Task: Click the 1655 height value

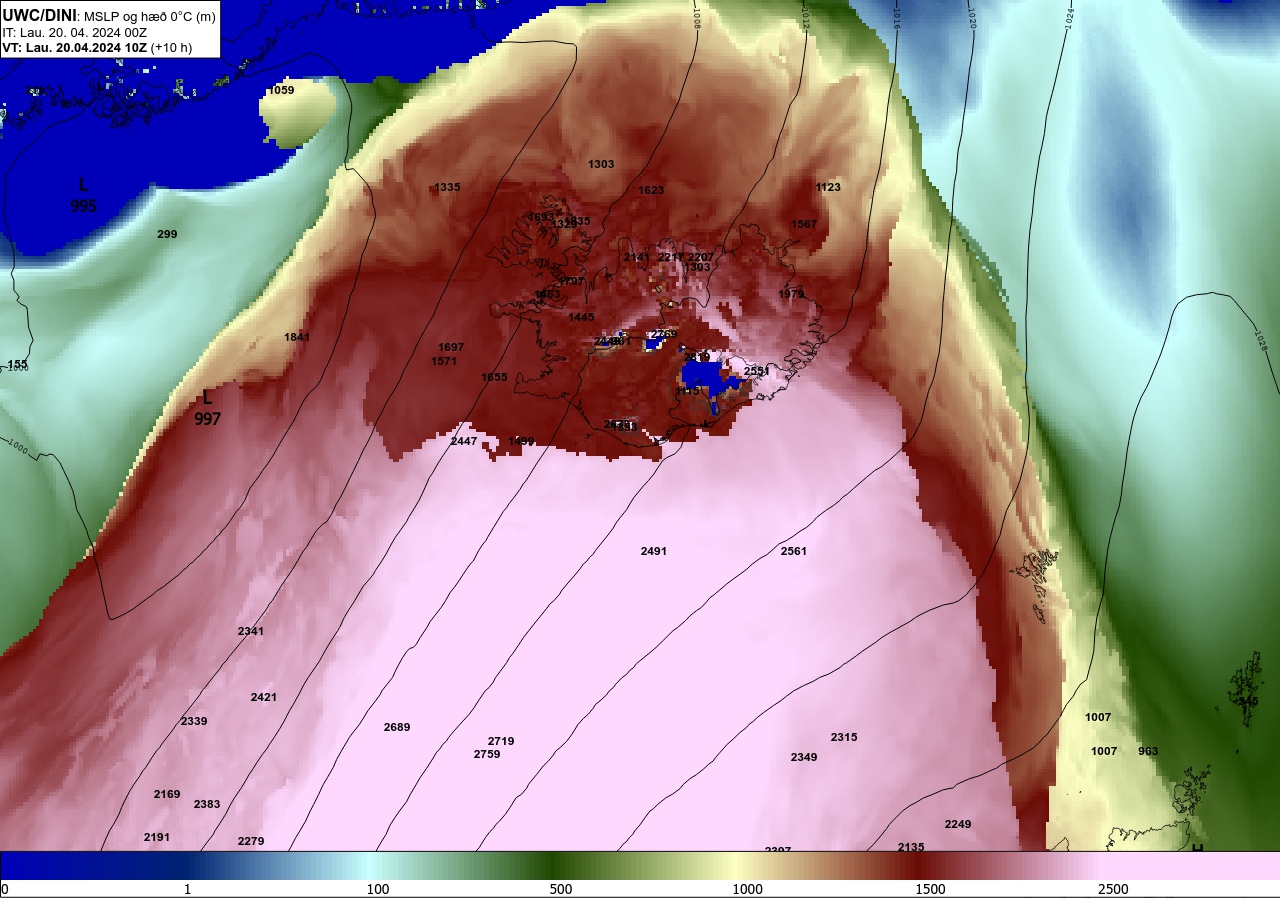Action: [494, 377]
